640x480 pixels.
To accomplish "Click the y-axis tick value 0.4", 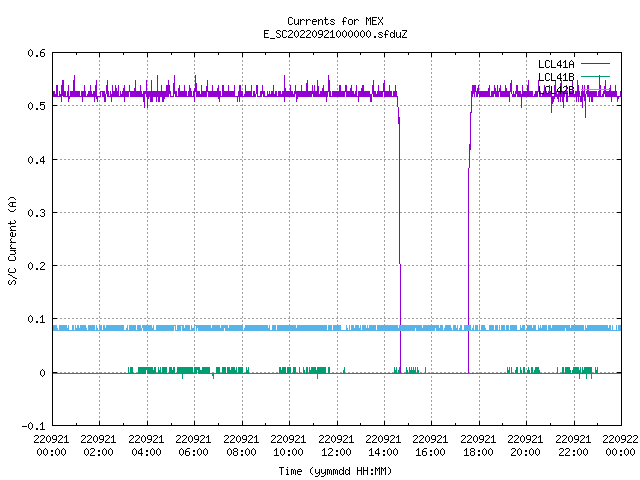I will tap(36, 160).
